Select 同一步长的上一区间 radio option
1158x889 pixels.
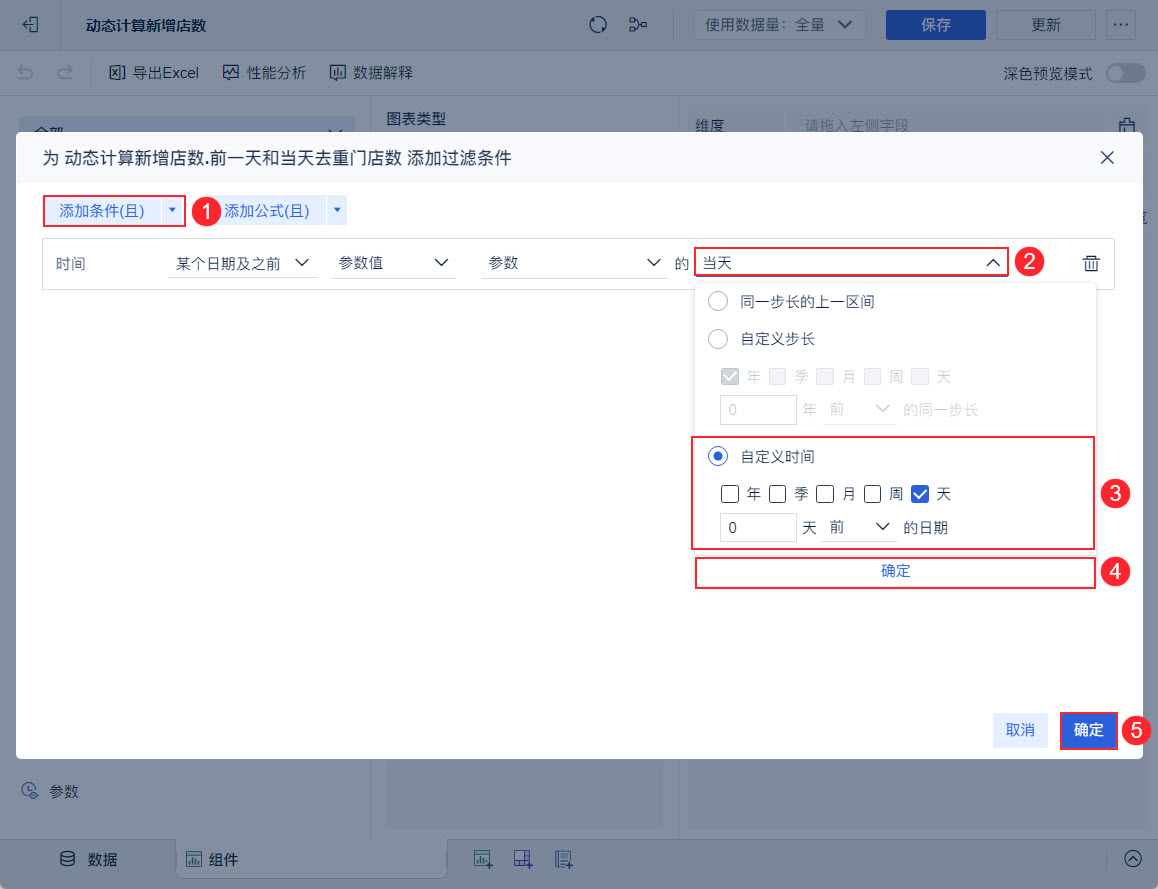pyautogui.click(x=718, y=301)
